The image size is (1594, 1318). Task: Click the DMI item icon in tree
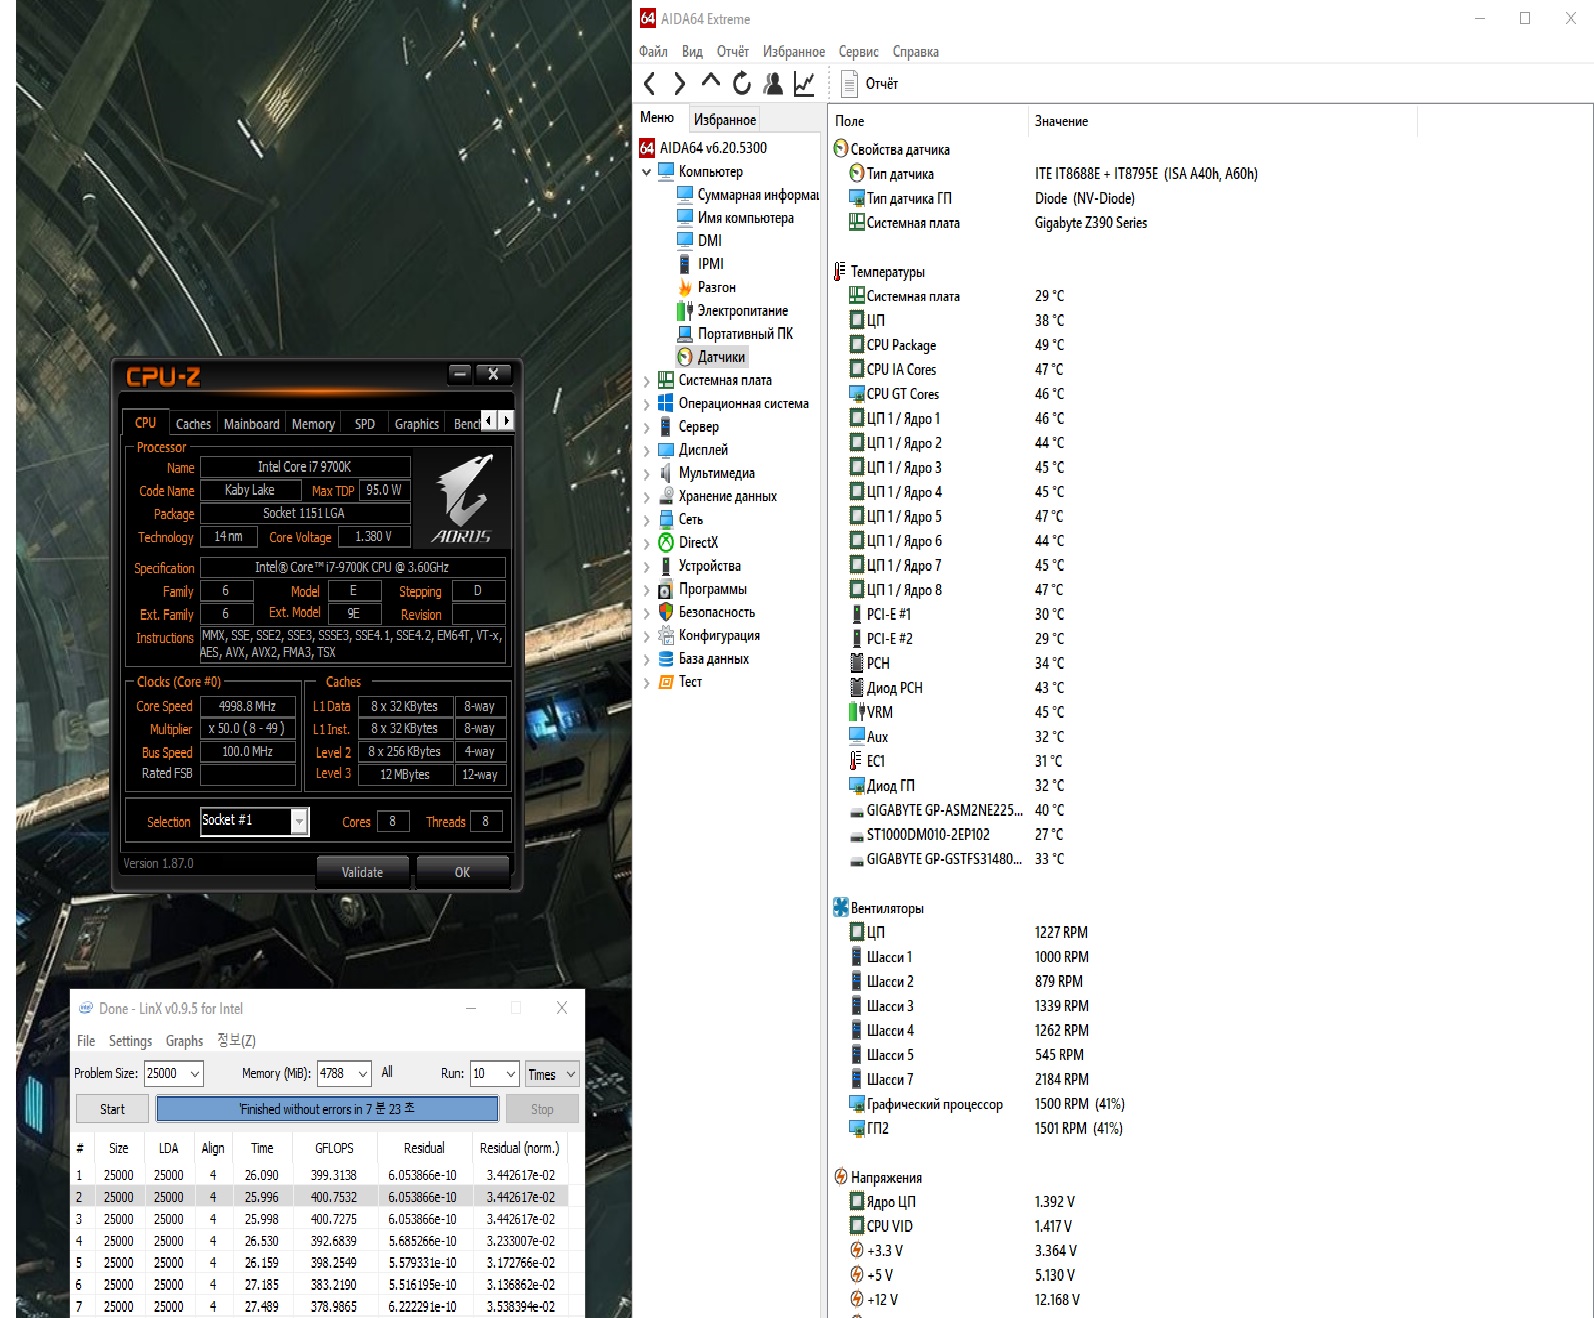pos(685,240)
